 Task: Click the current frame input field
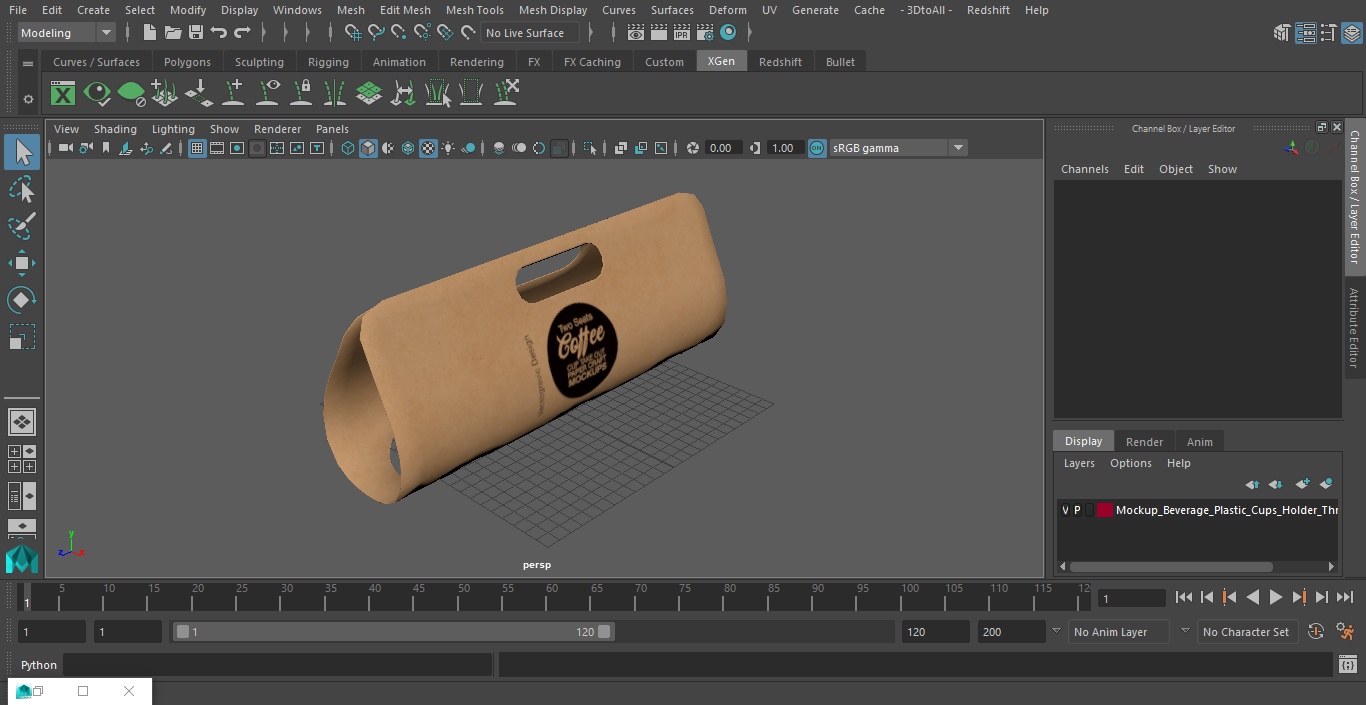coord(1131,599)
